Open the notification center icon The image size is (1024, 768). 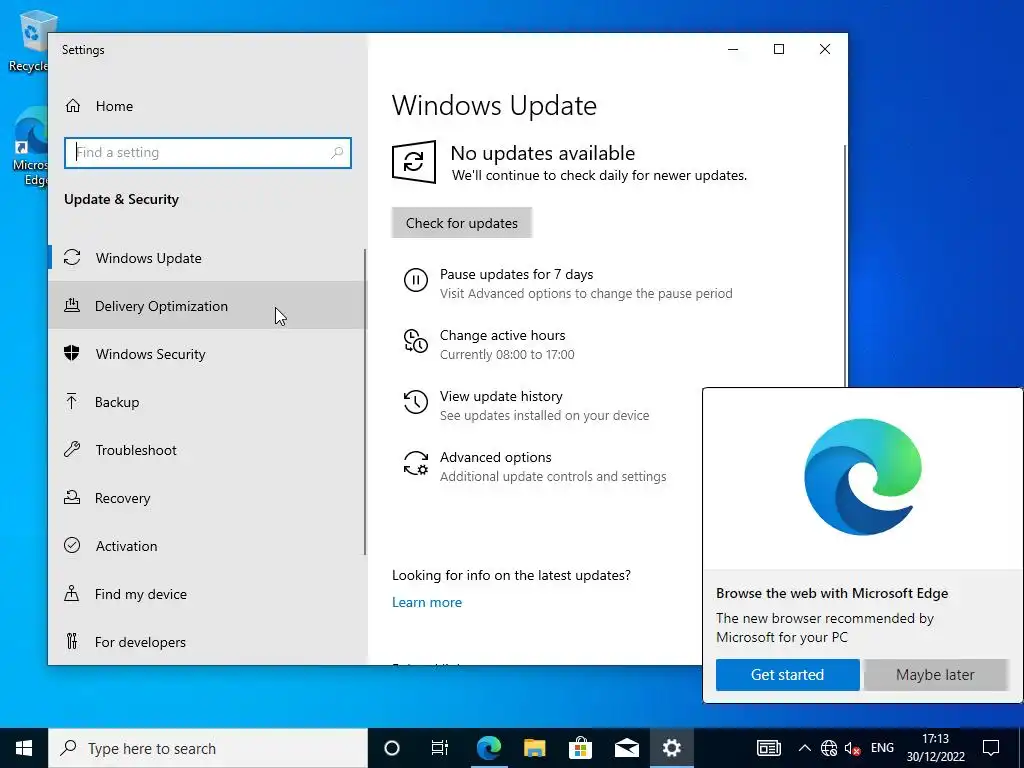991,748
